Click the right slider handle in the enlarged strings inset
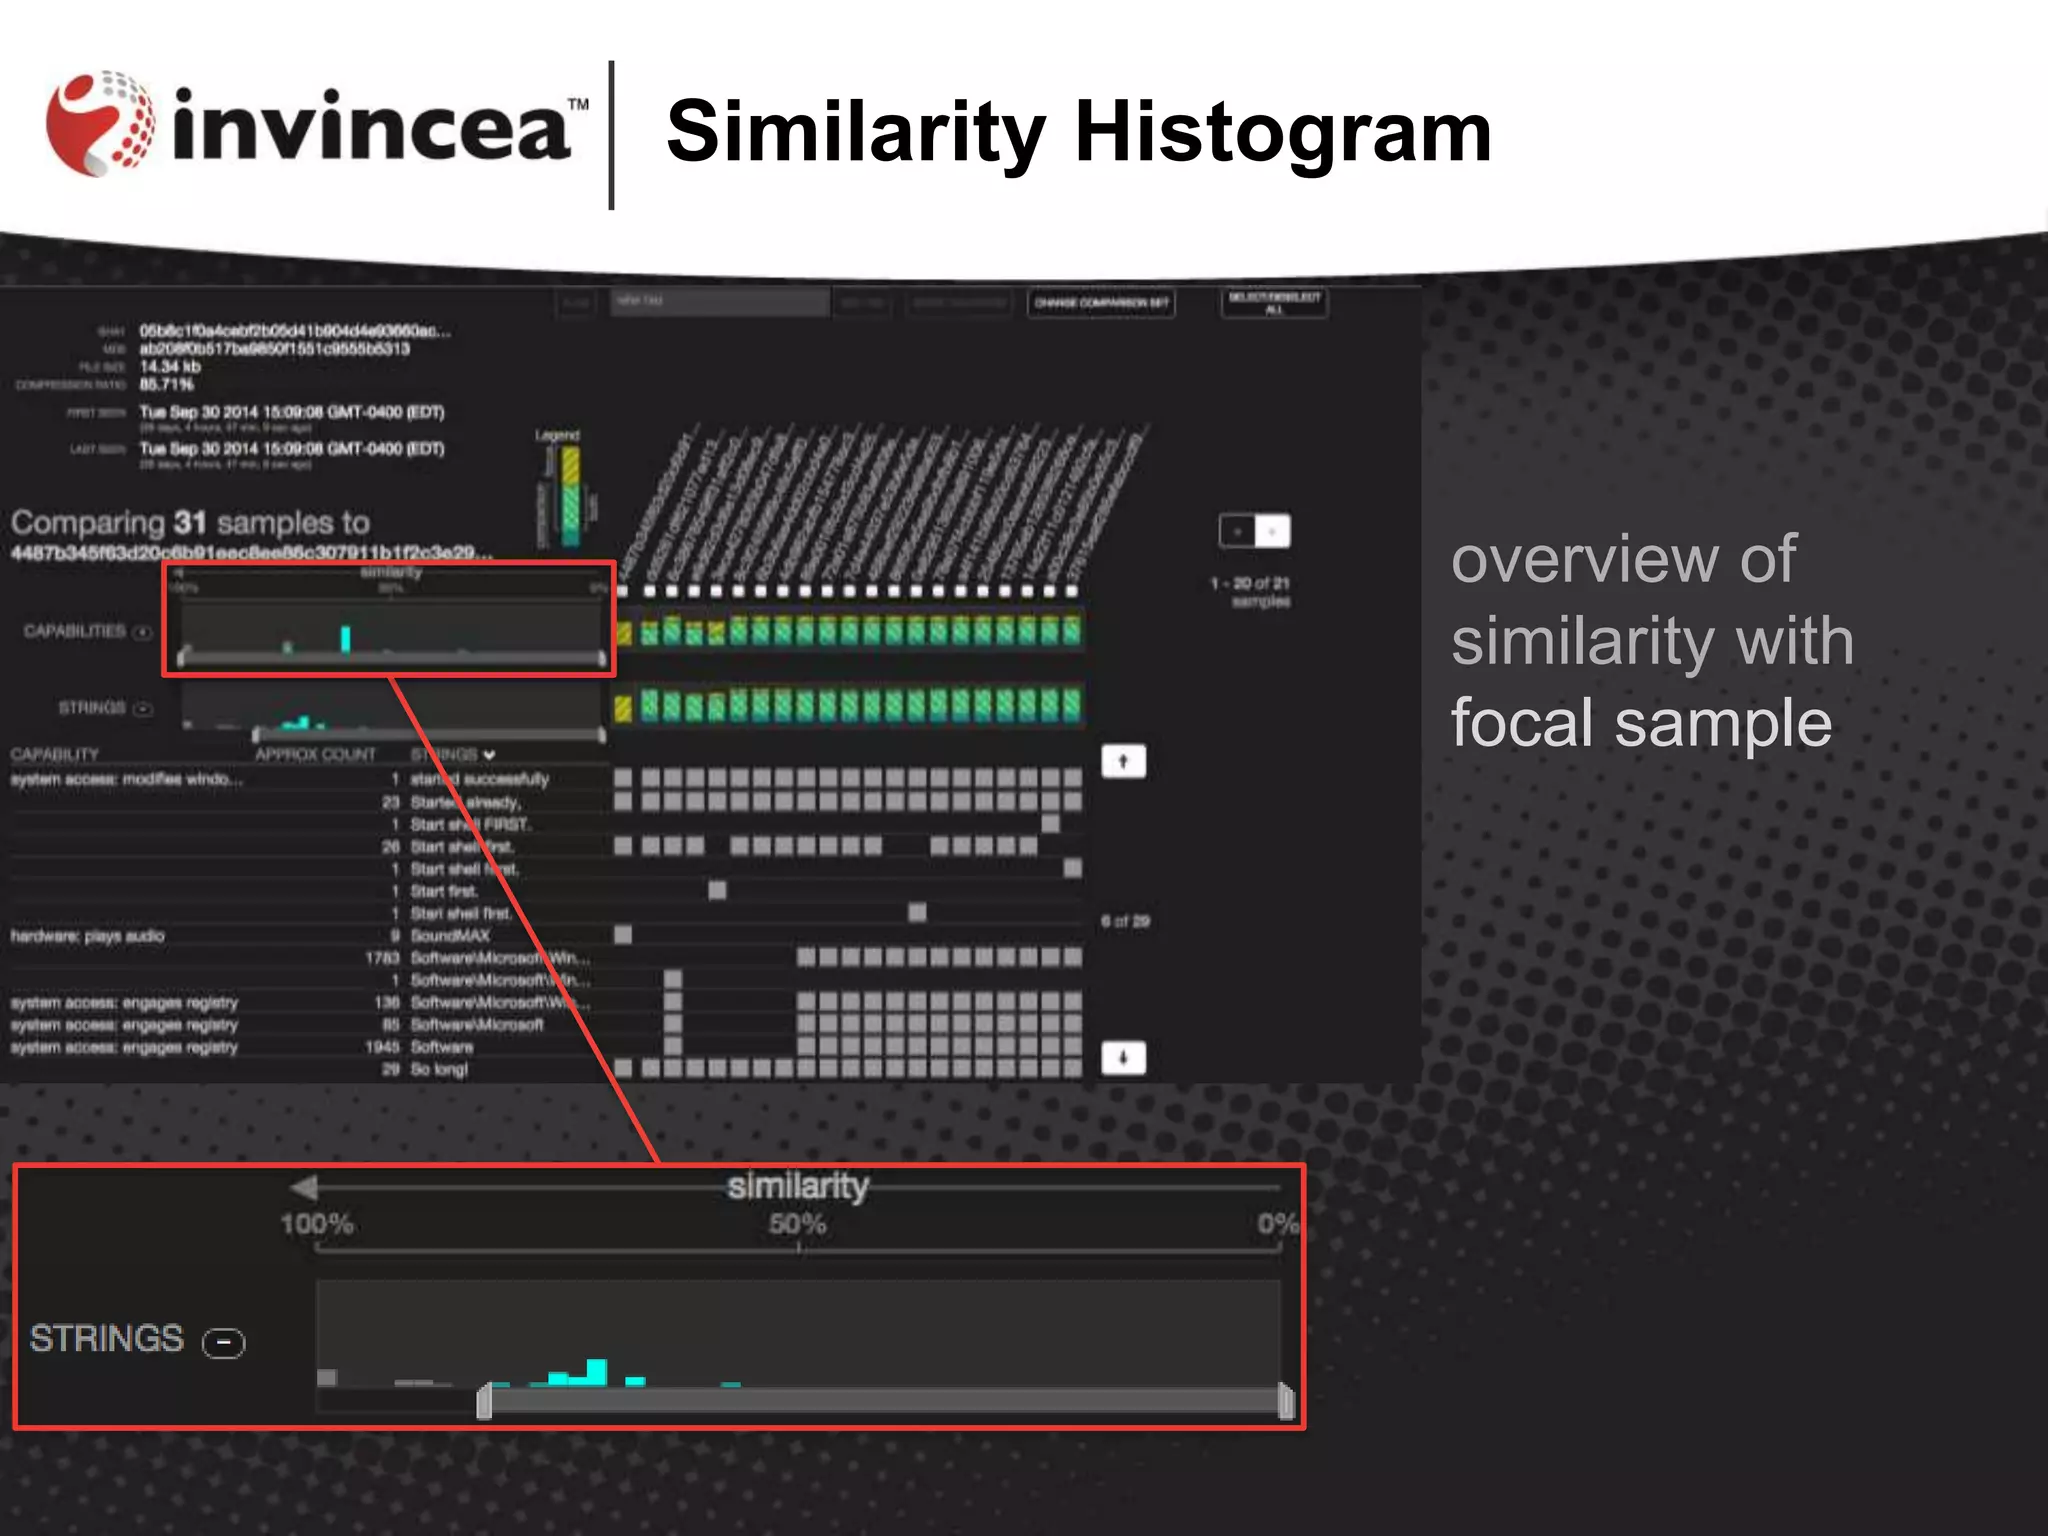The width and height of the screenshot is (2048, 1536). (1287, 1401)
